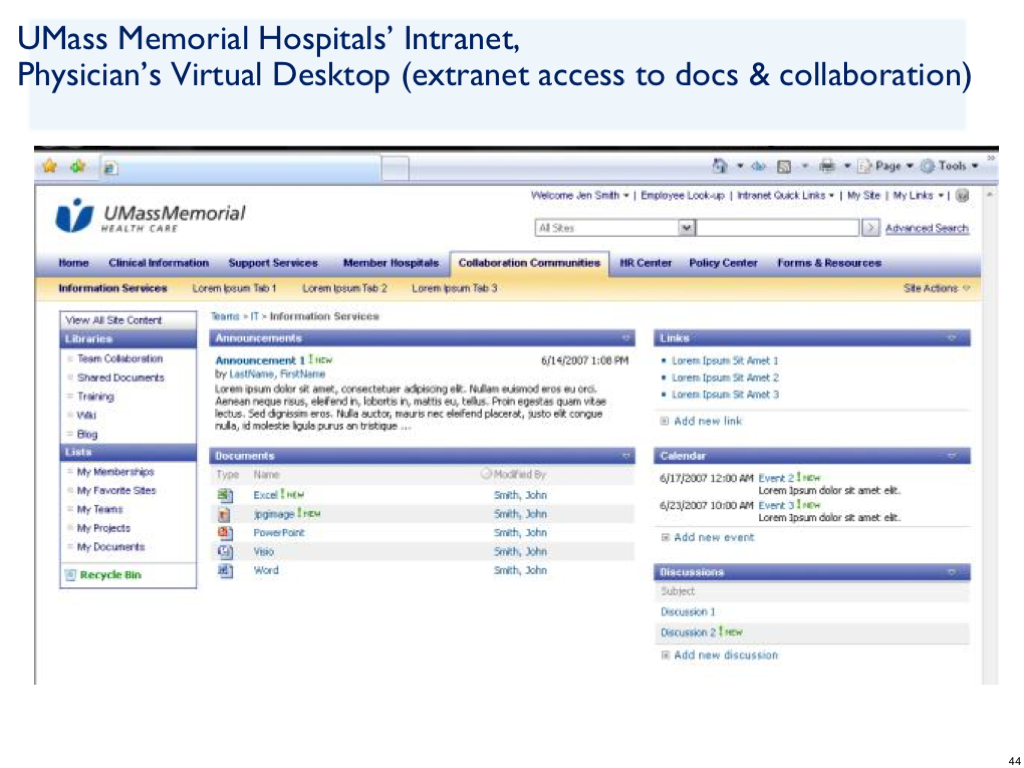
Task: Select Lorem Ipsum Tab 2 sub-tab
Action: point(344,288)
